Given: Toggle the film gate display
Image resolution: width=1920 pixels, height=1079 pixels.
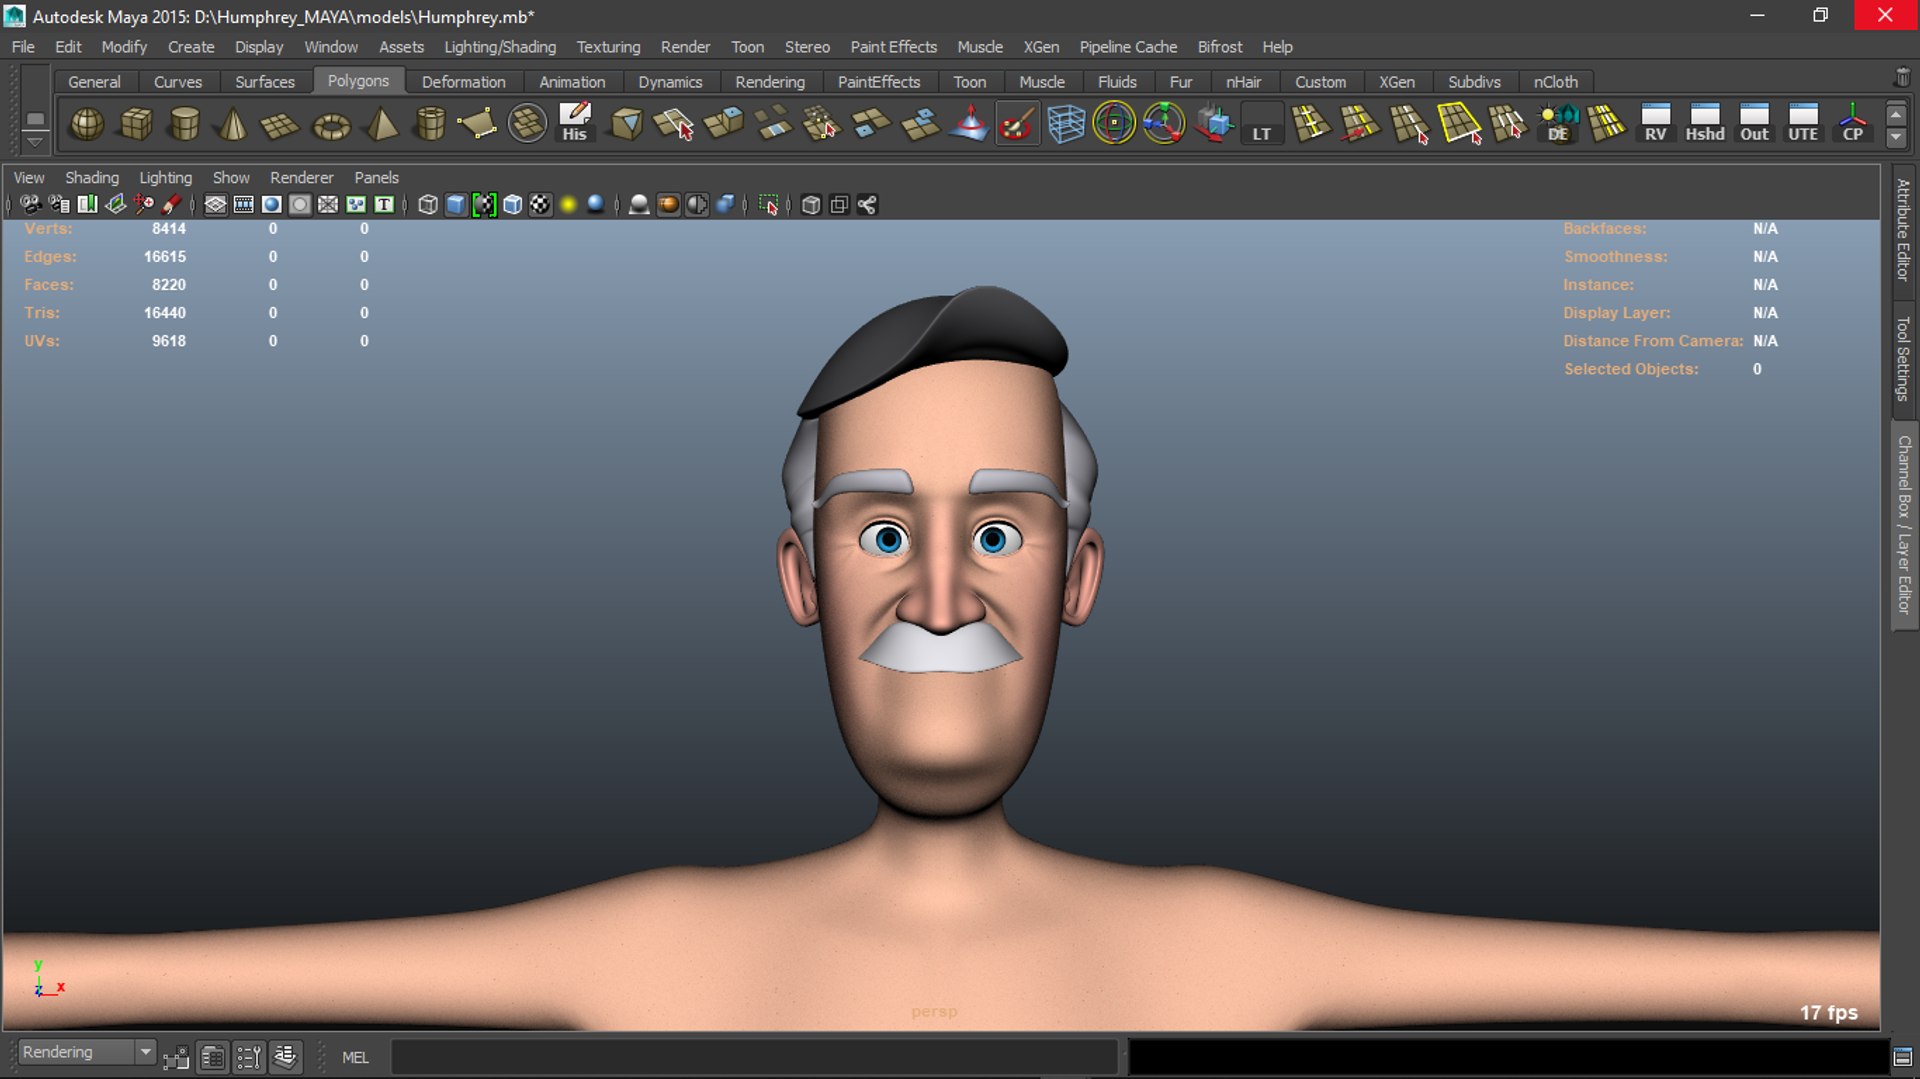Looking at the screenshot, I should tap(243, 205).
